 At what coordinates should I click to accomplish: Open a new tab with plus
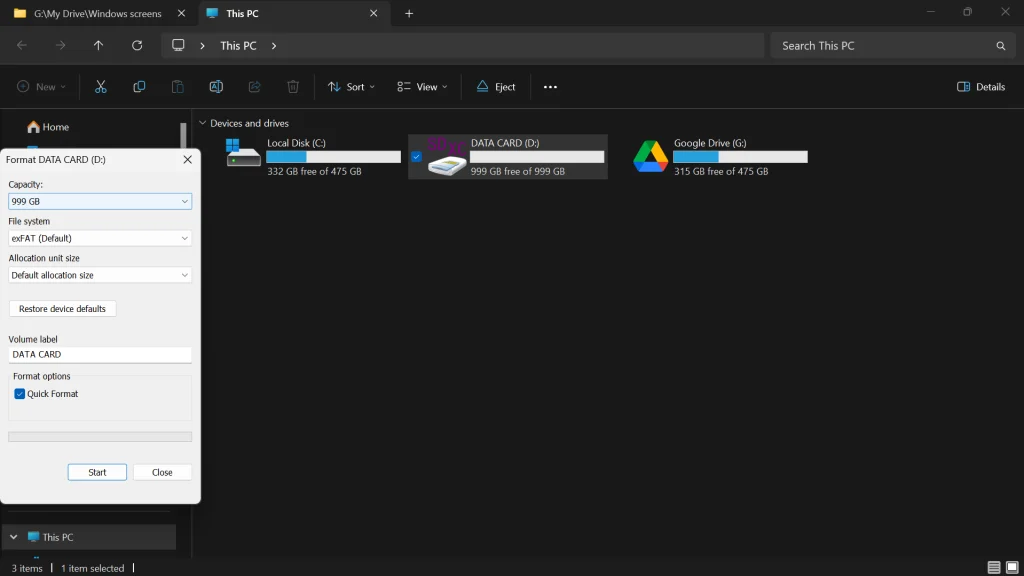coord(409,14)
